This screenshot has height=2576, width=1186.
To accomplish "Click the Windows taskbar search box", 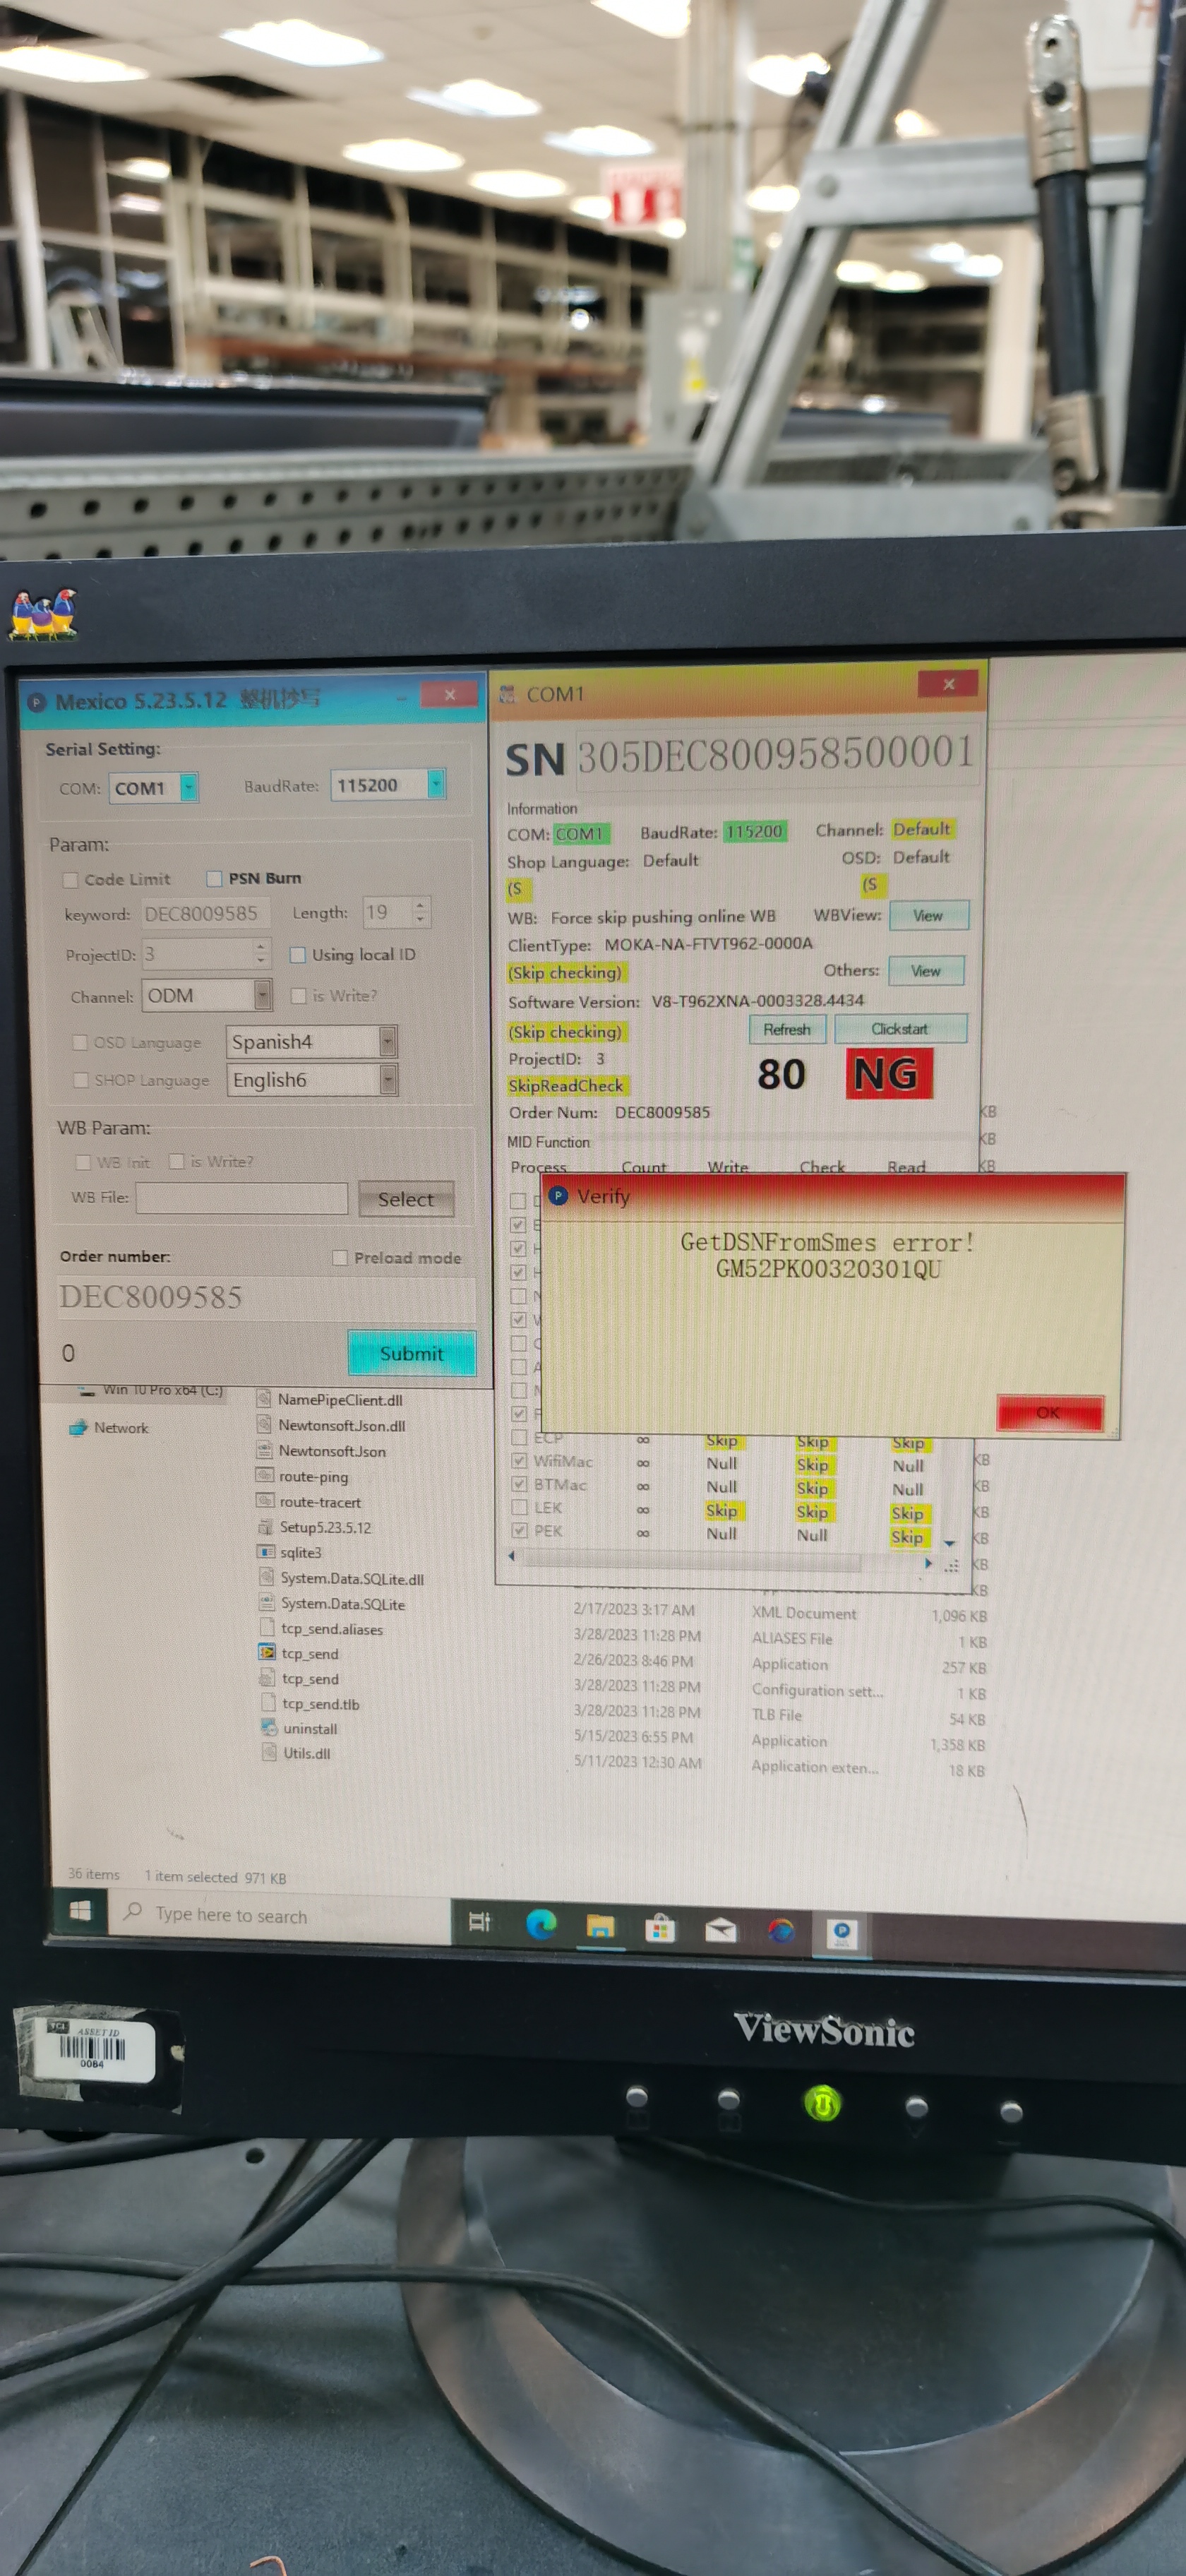I will (x=279, y=1916).
